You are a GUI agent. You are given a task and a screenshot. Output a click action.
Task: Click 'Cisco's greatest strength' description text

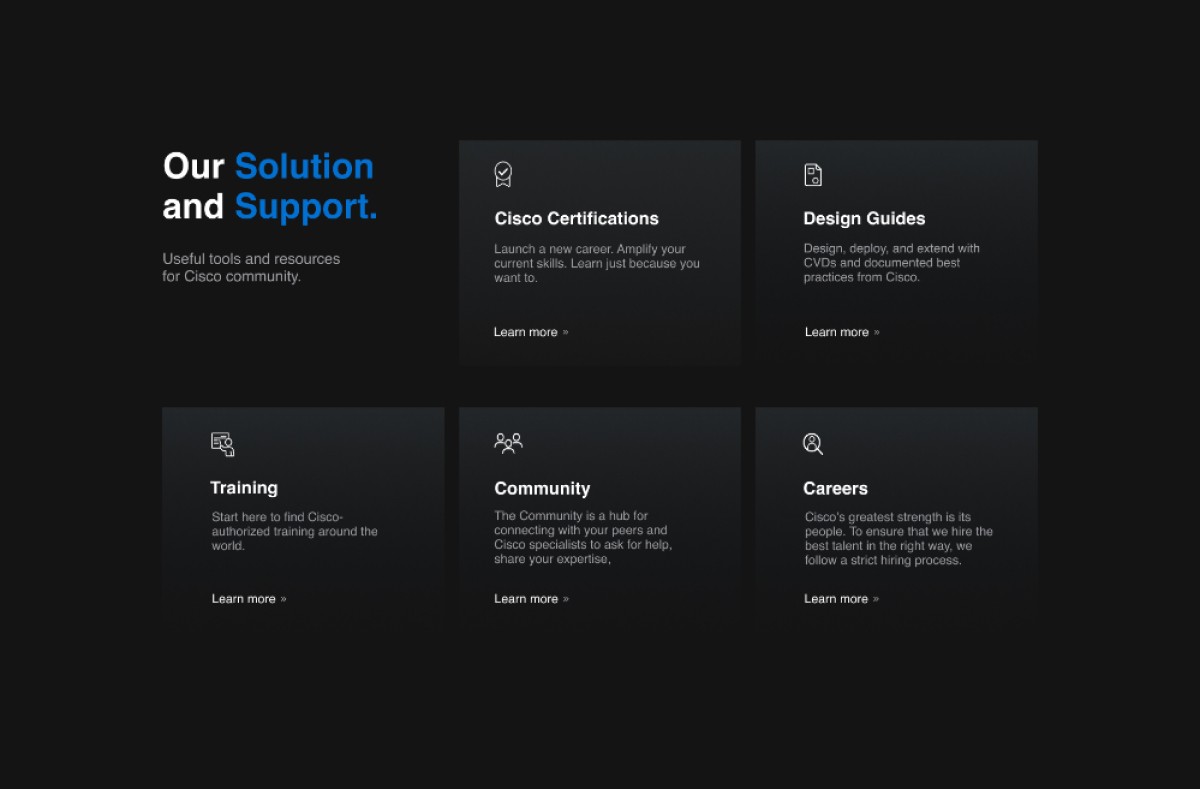coord(899,539)
